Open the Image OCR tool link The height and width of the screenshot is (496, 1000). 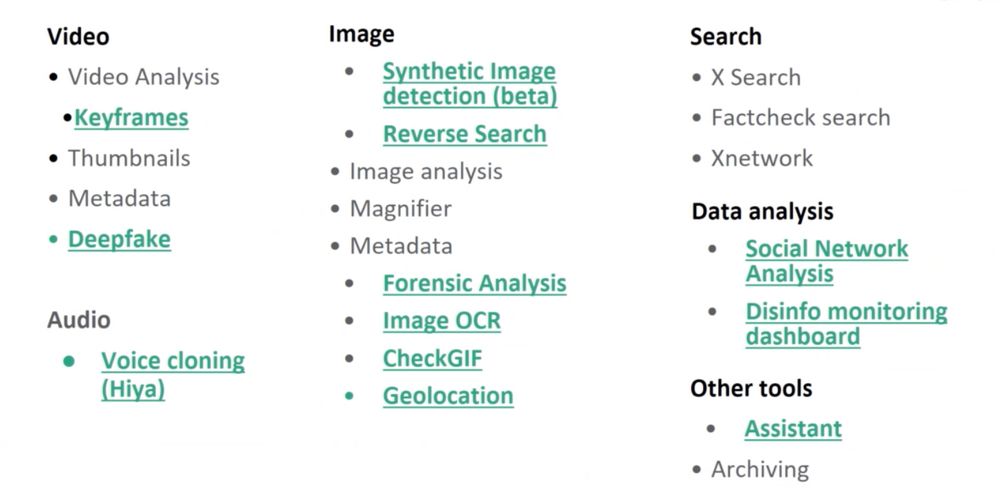(x=441, y=321)
